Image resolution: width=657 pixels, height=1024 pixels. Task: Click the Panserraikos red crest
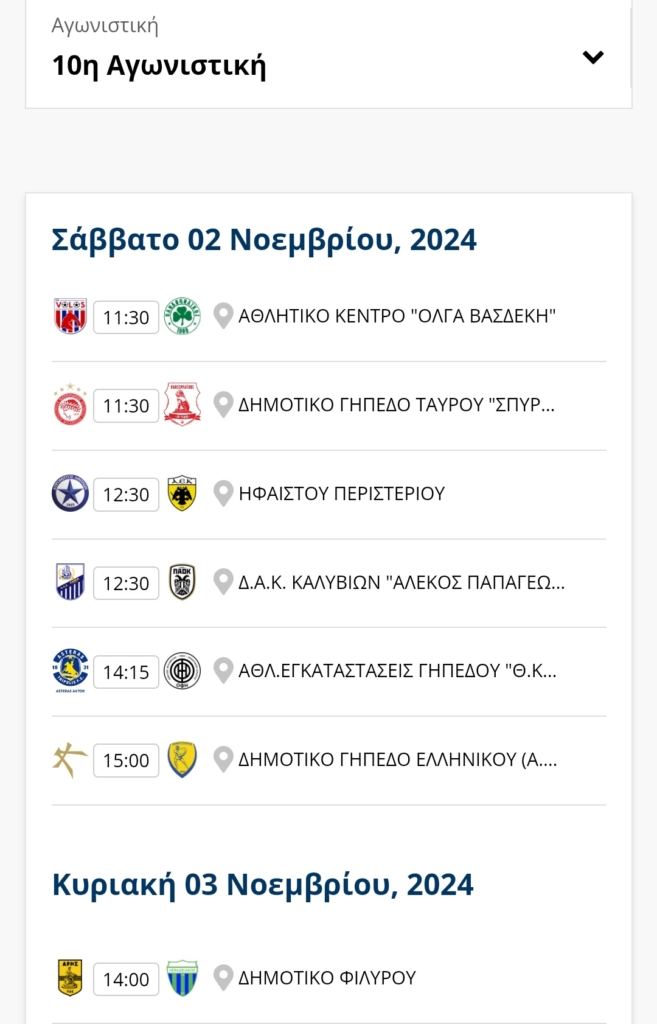(x=182, y=405)
